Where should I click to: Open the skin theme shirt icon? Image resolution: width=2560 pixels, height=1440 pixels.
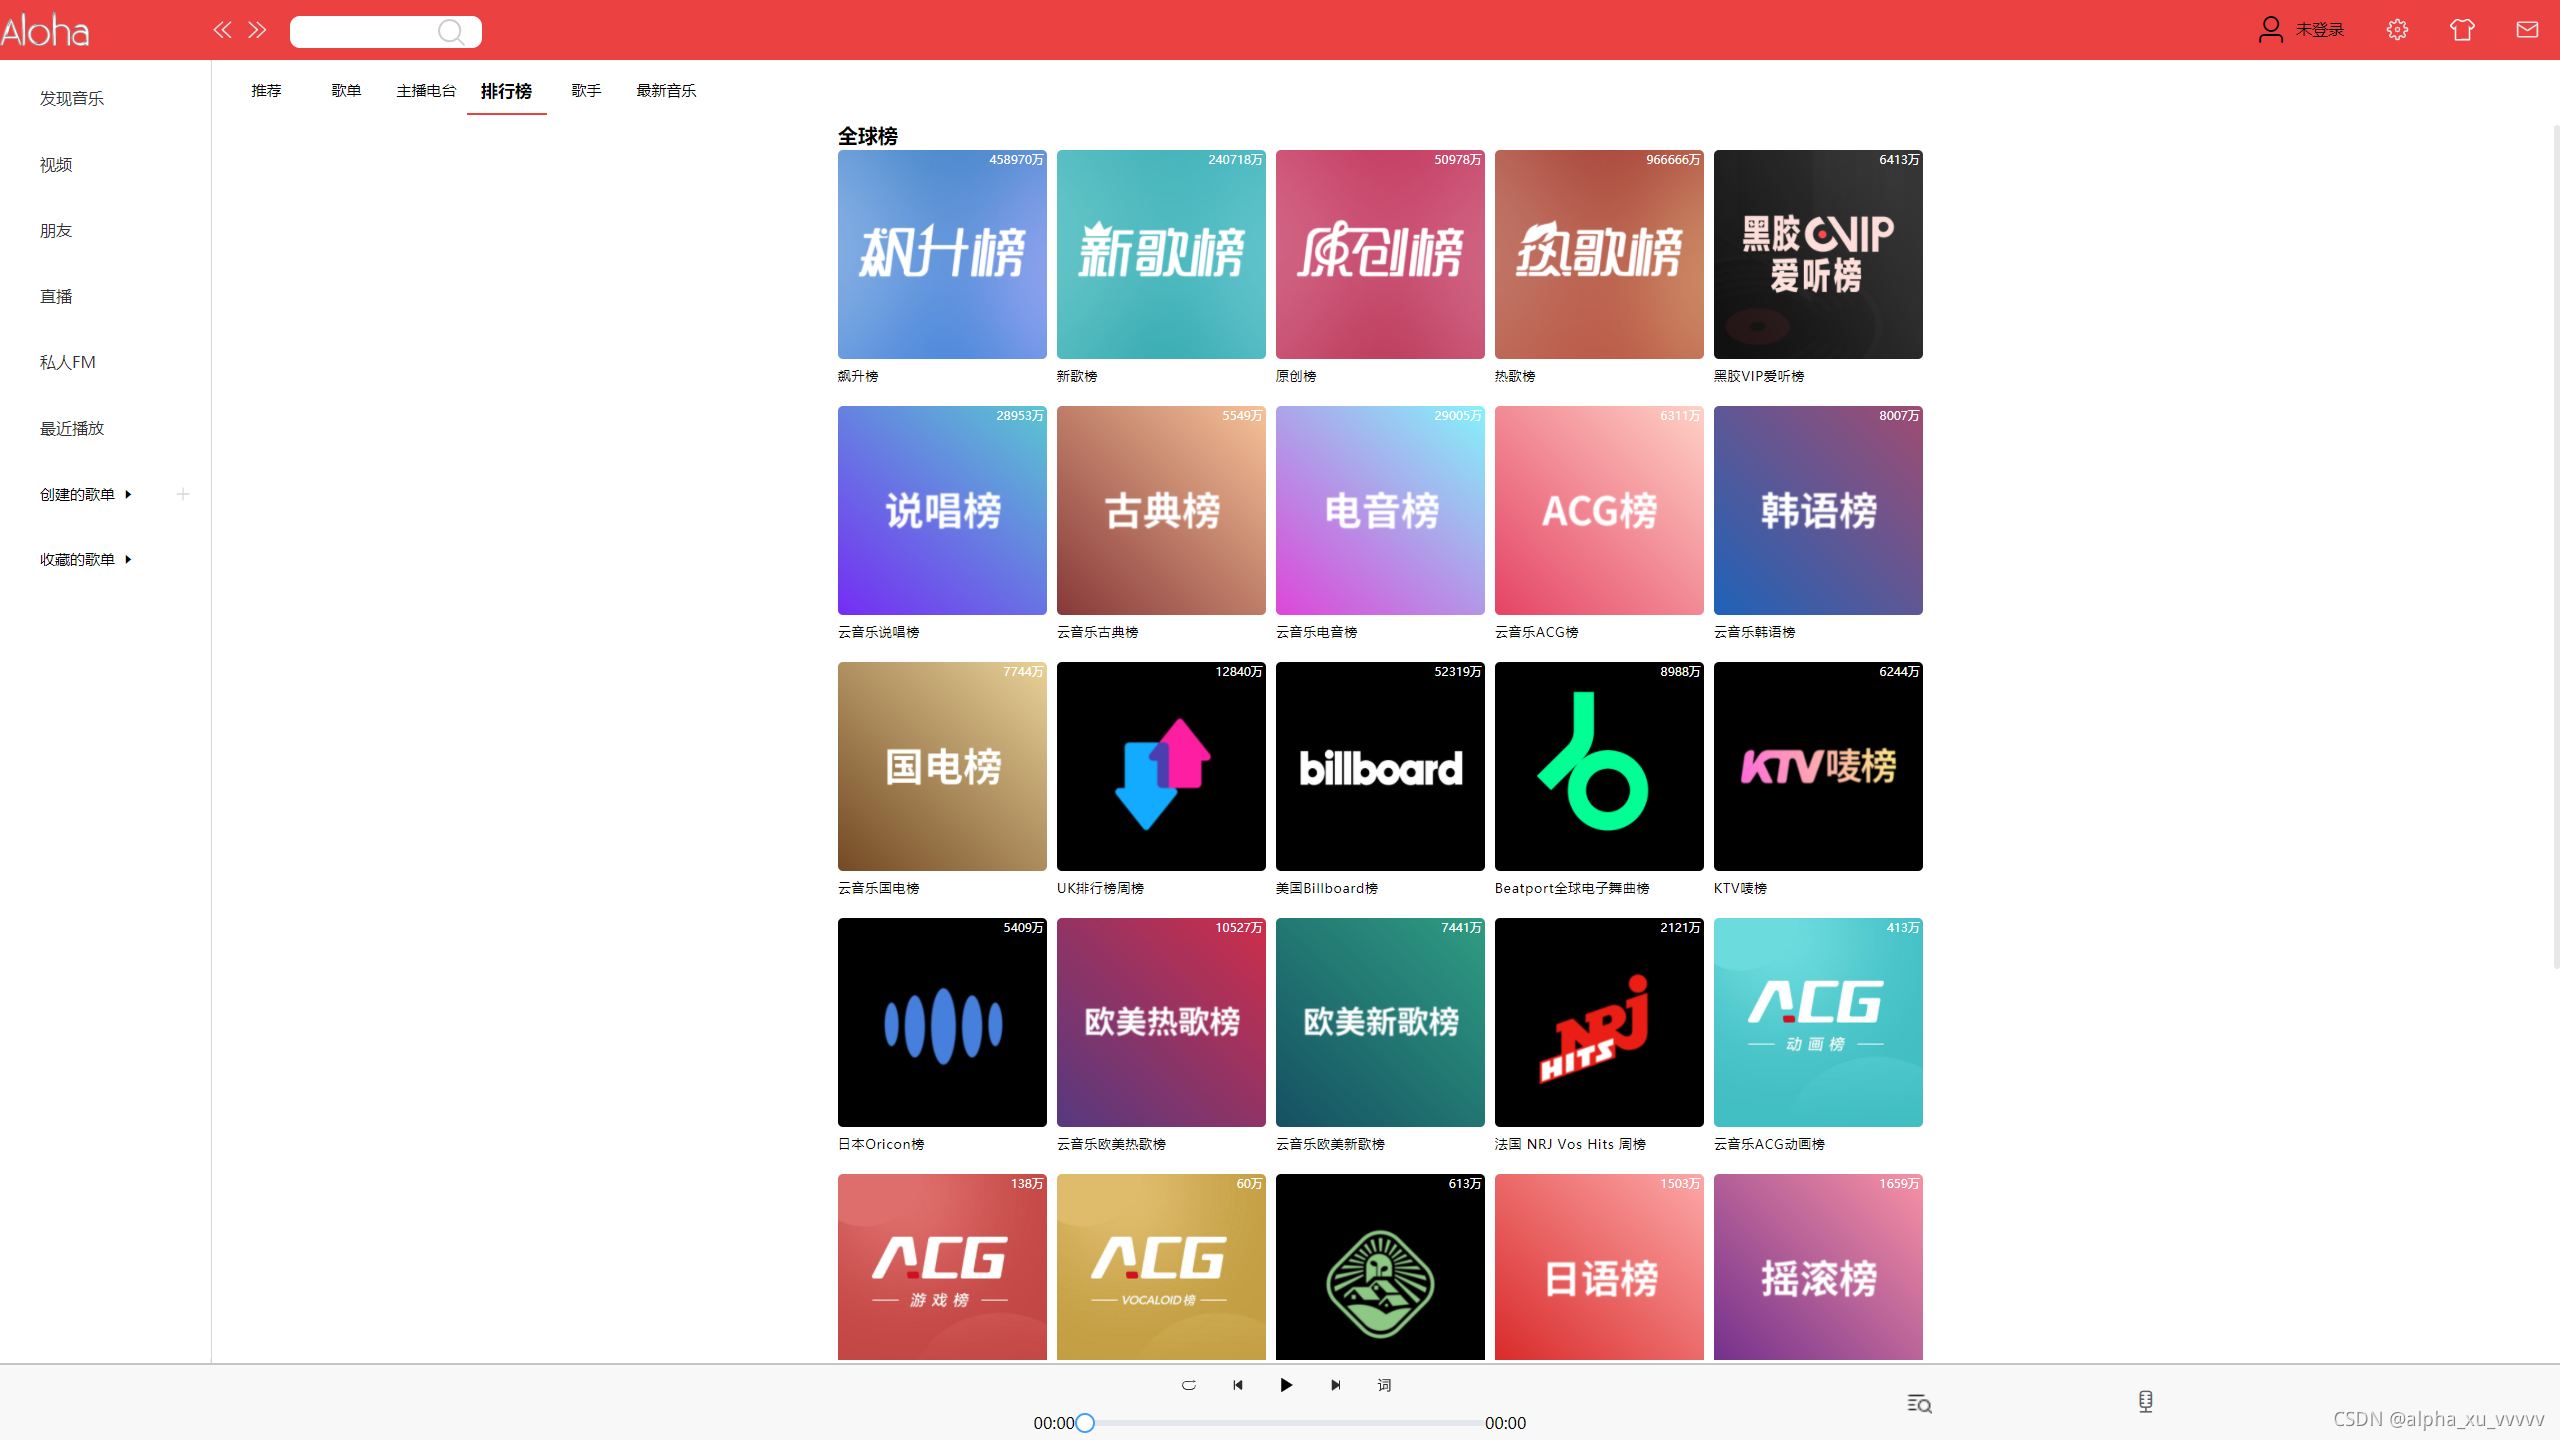point(2462,30)
